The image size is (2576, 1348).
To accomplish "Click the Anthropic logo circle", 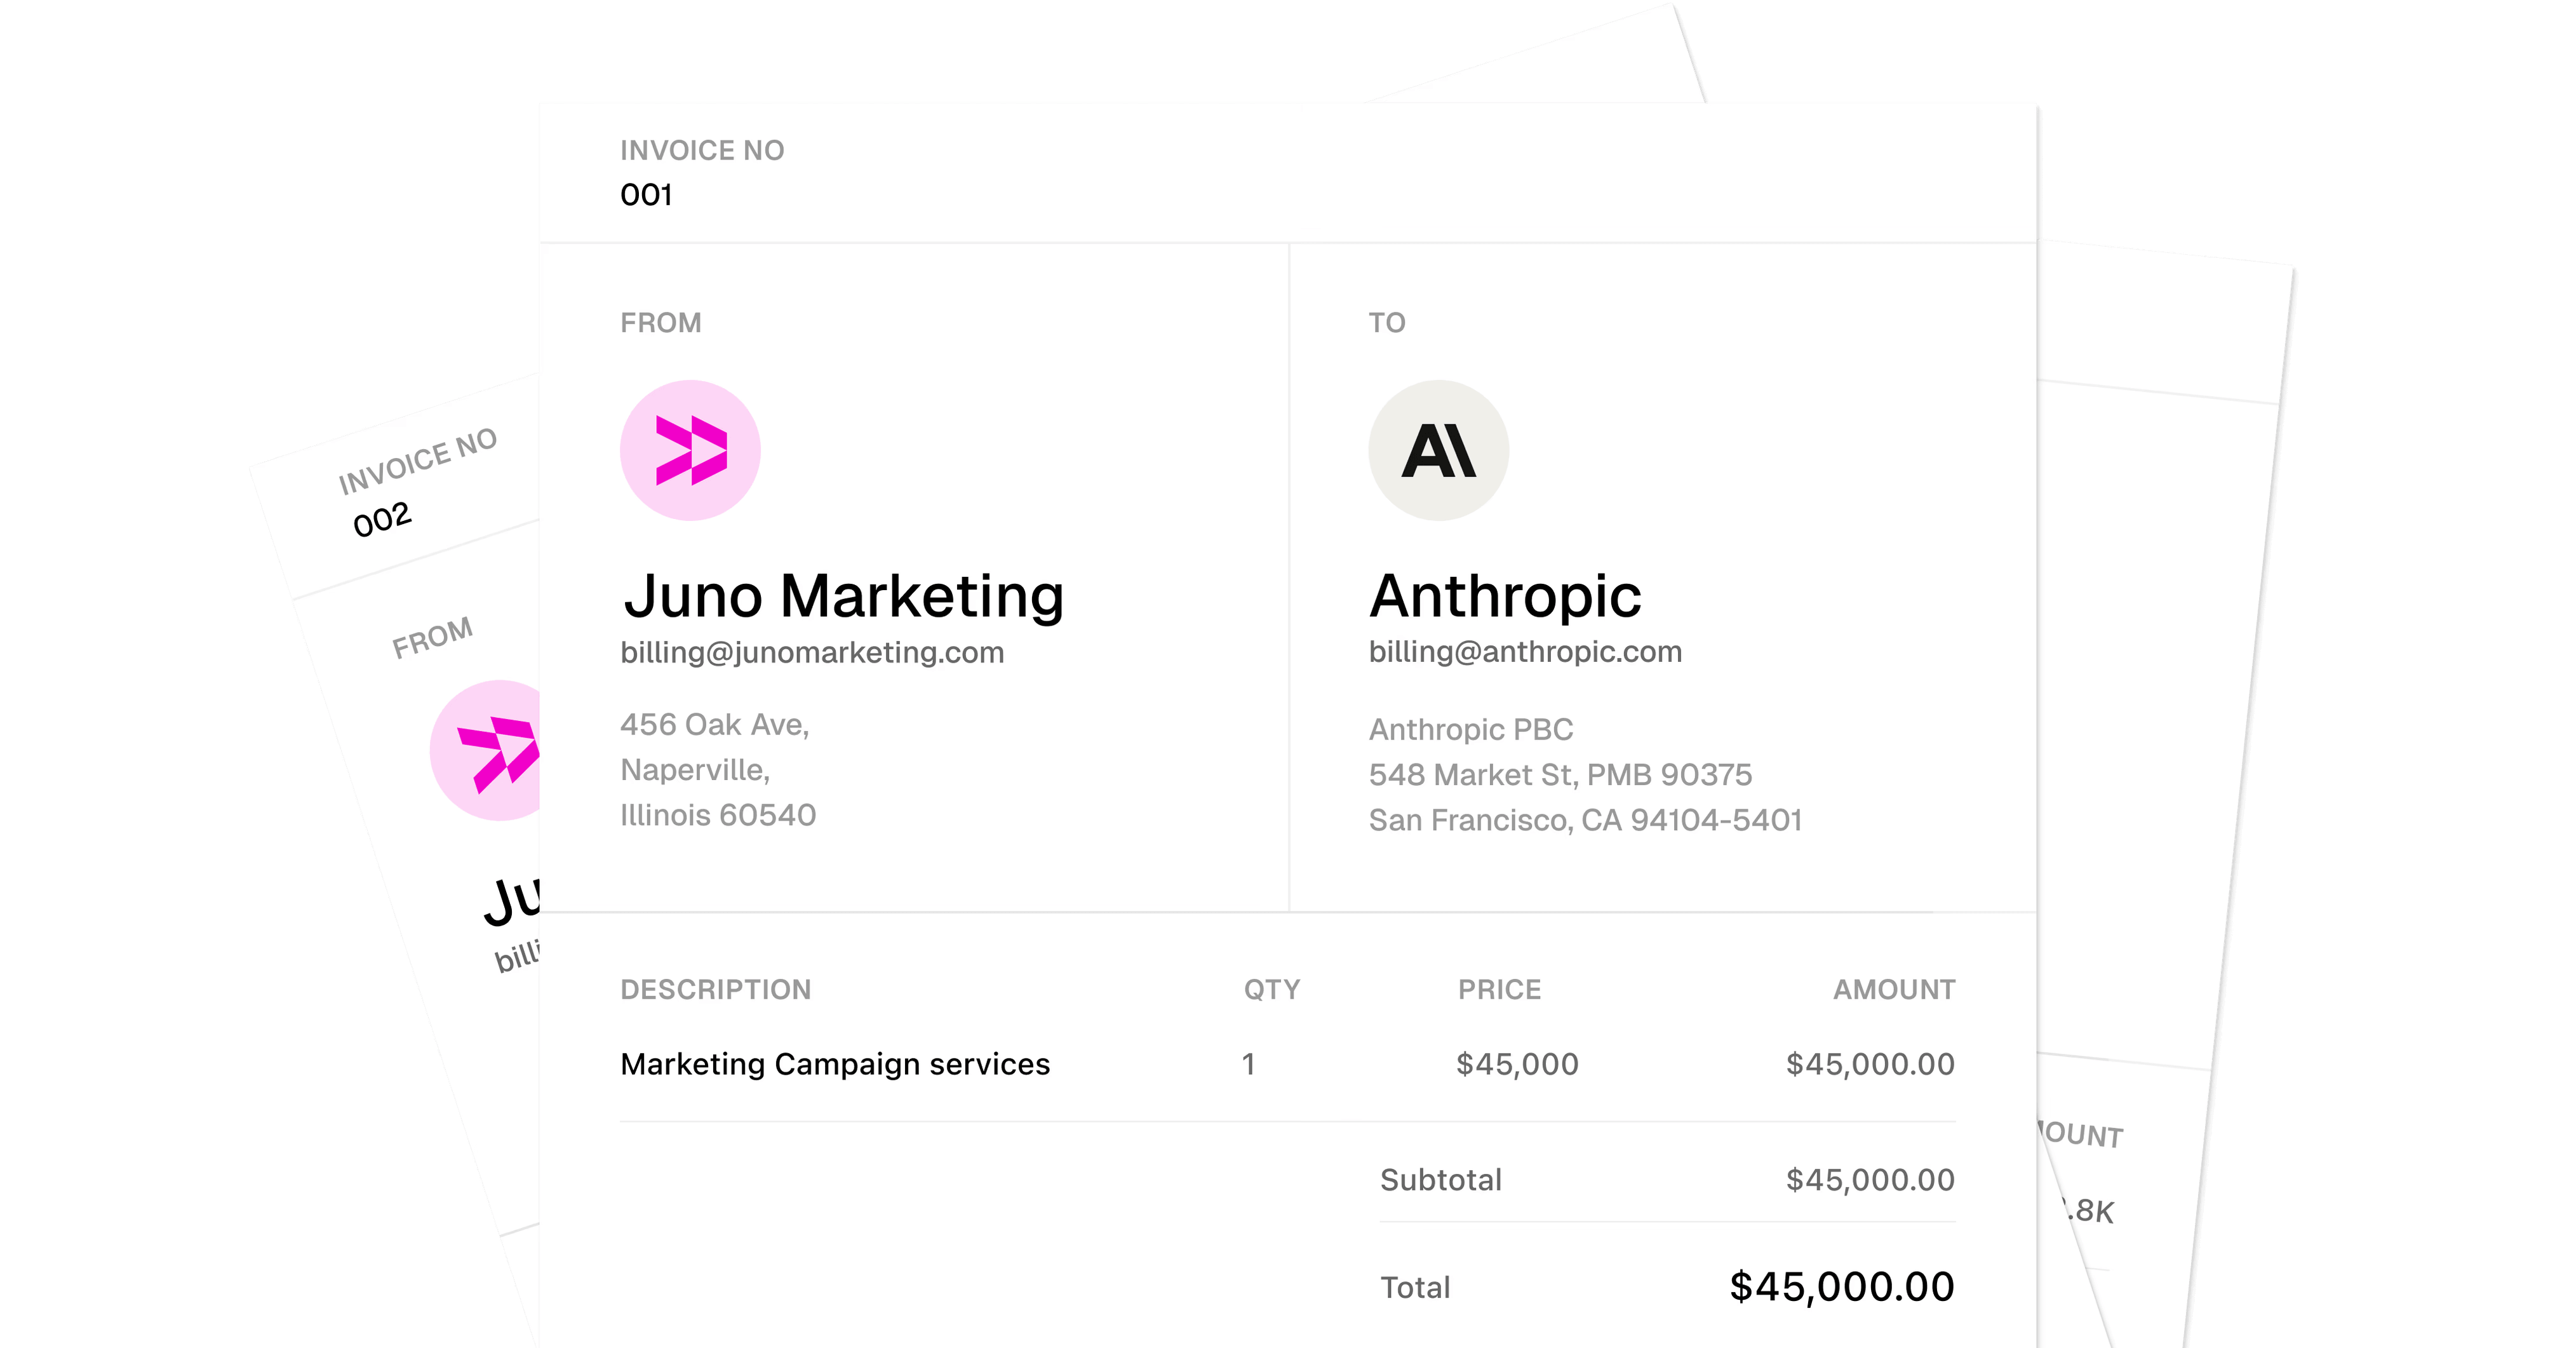I will [1438, 450].
